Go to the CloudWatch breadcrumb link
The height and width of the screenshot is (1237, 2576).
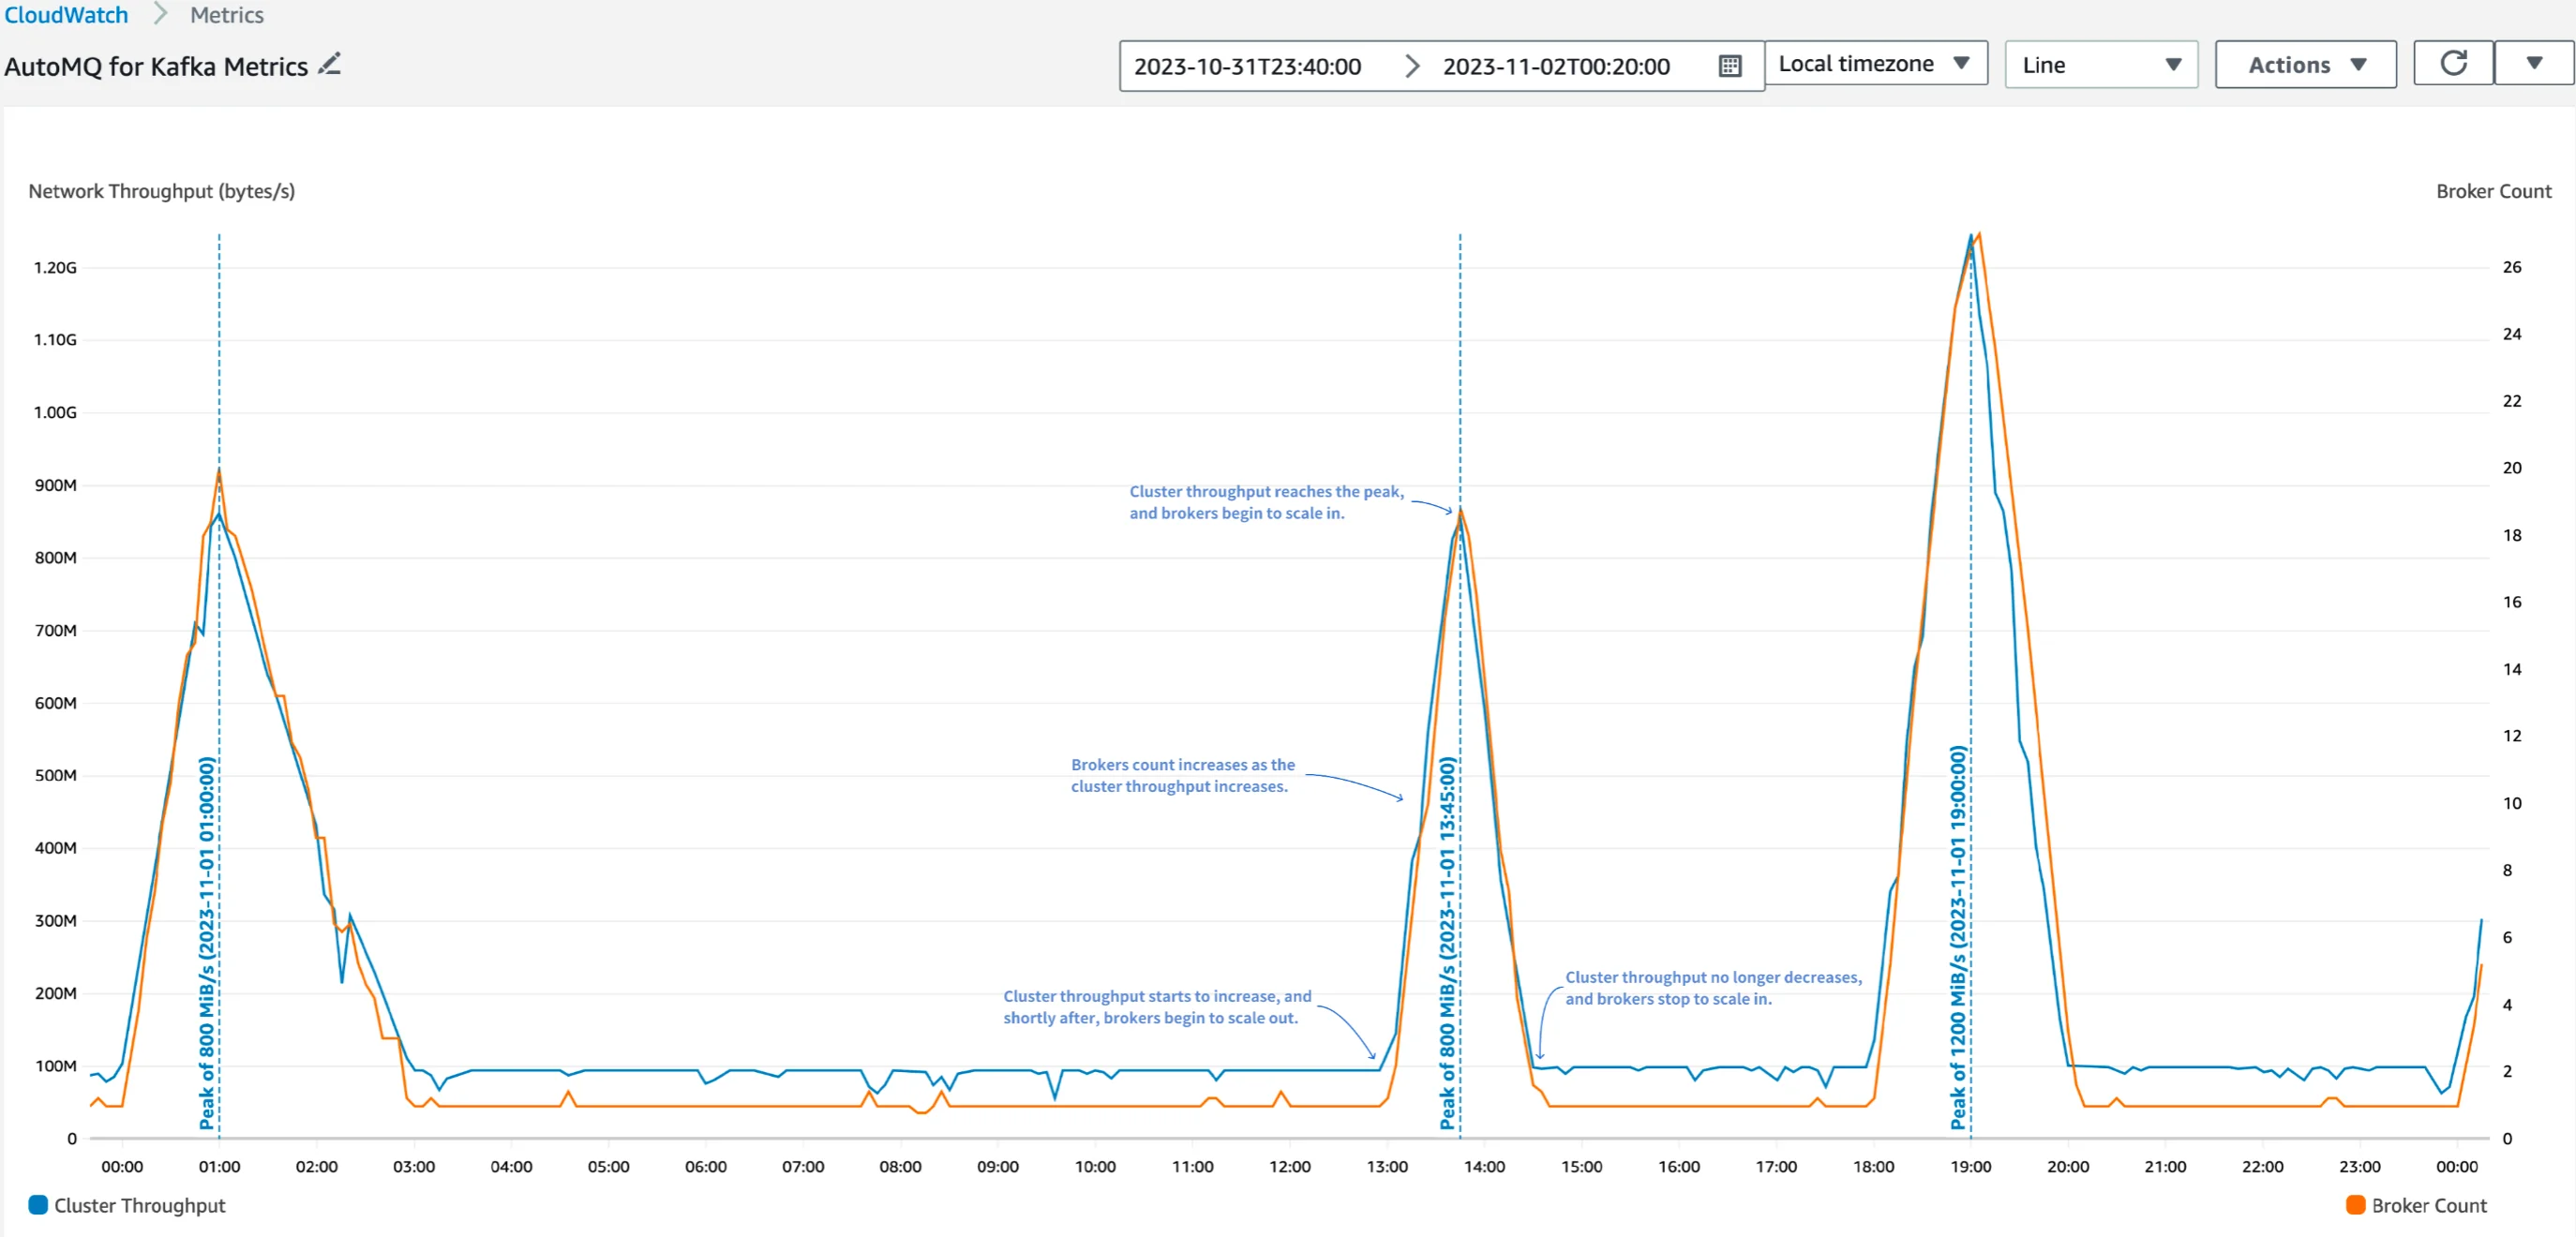click(x=66, y=15)
